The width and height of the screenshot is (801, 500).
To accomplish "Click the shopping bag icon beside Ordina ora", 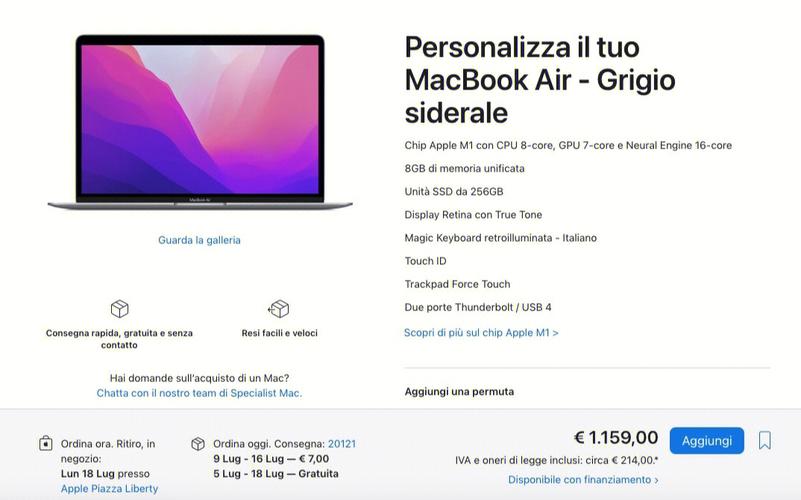I will [x=46, y=443].
